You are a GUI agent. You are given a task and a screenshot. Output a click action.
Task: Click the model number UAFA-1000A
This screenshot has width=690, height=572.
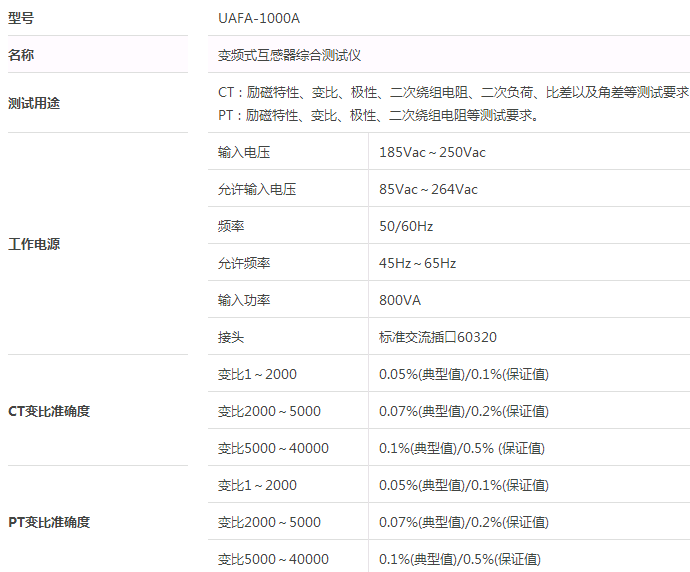click(x=258, y=18)
